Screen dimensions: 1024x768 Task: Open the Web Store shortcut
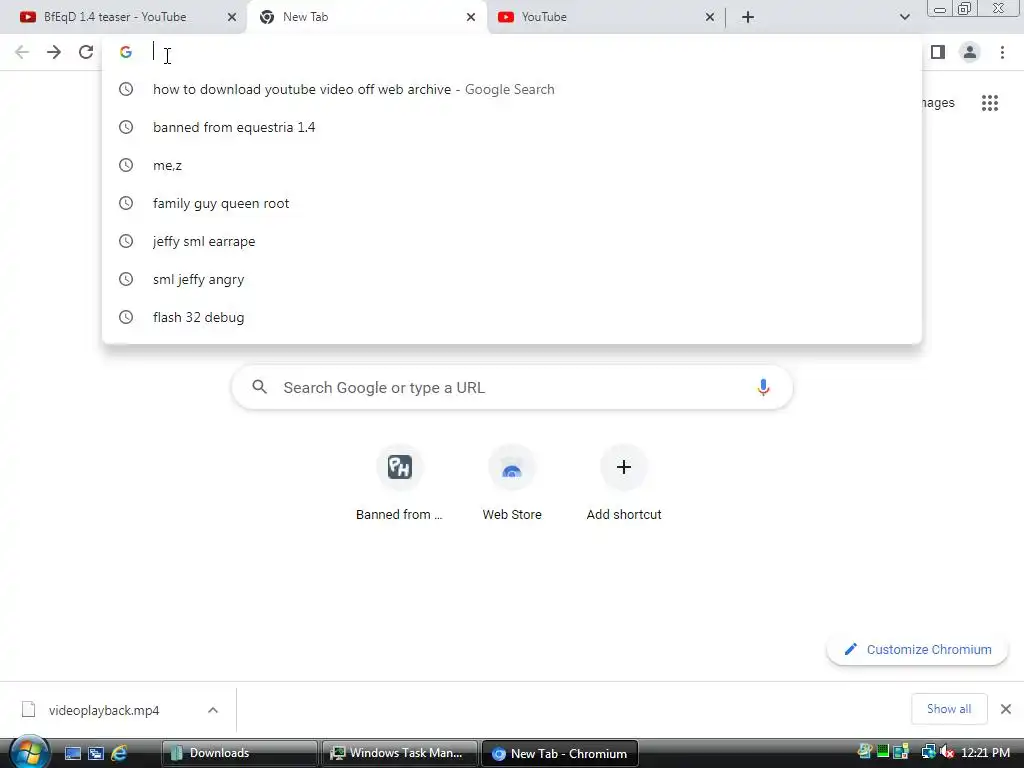point(512,483)
